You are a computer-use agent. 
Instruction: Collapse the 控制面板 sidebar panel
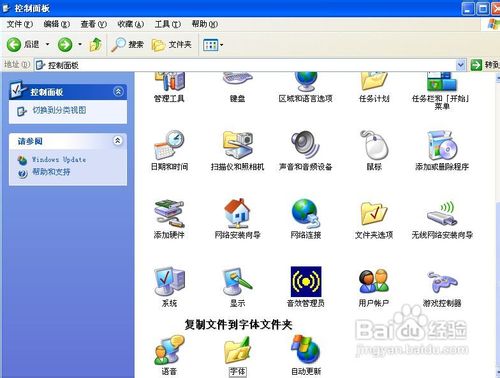118,91
